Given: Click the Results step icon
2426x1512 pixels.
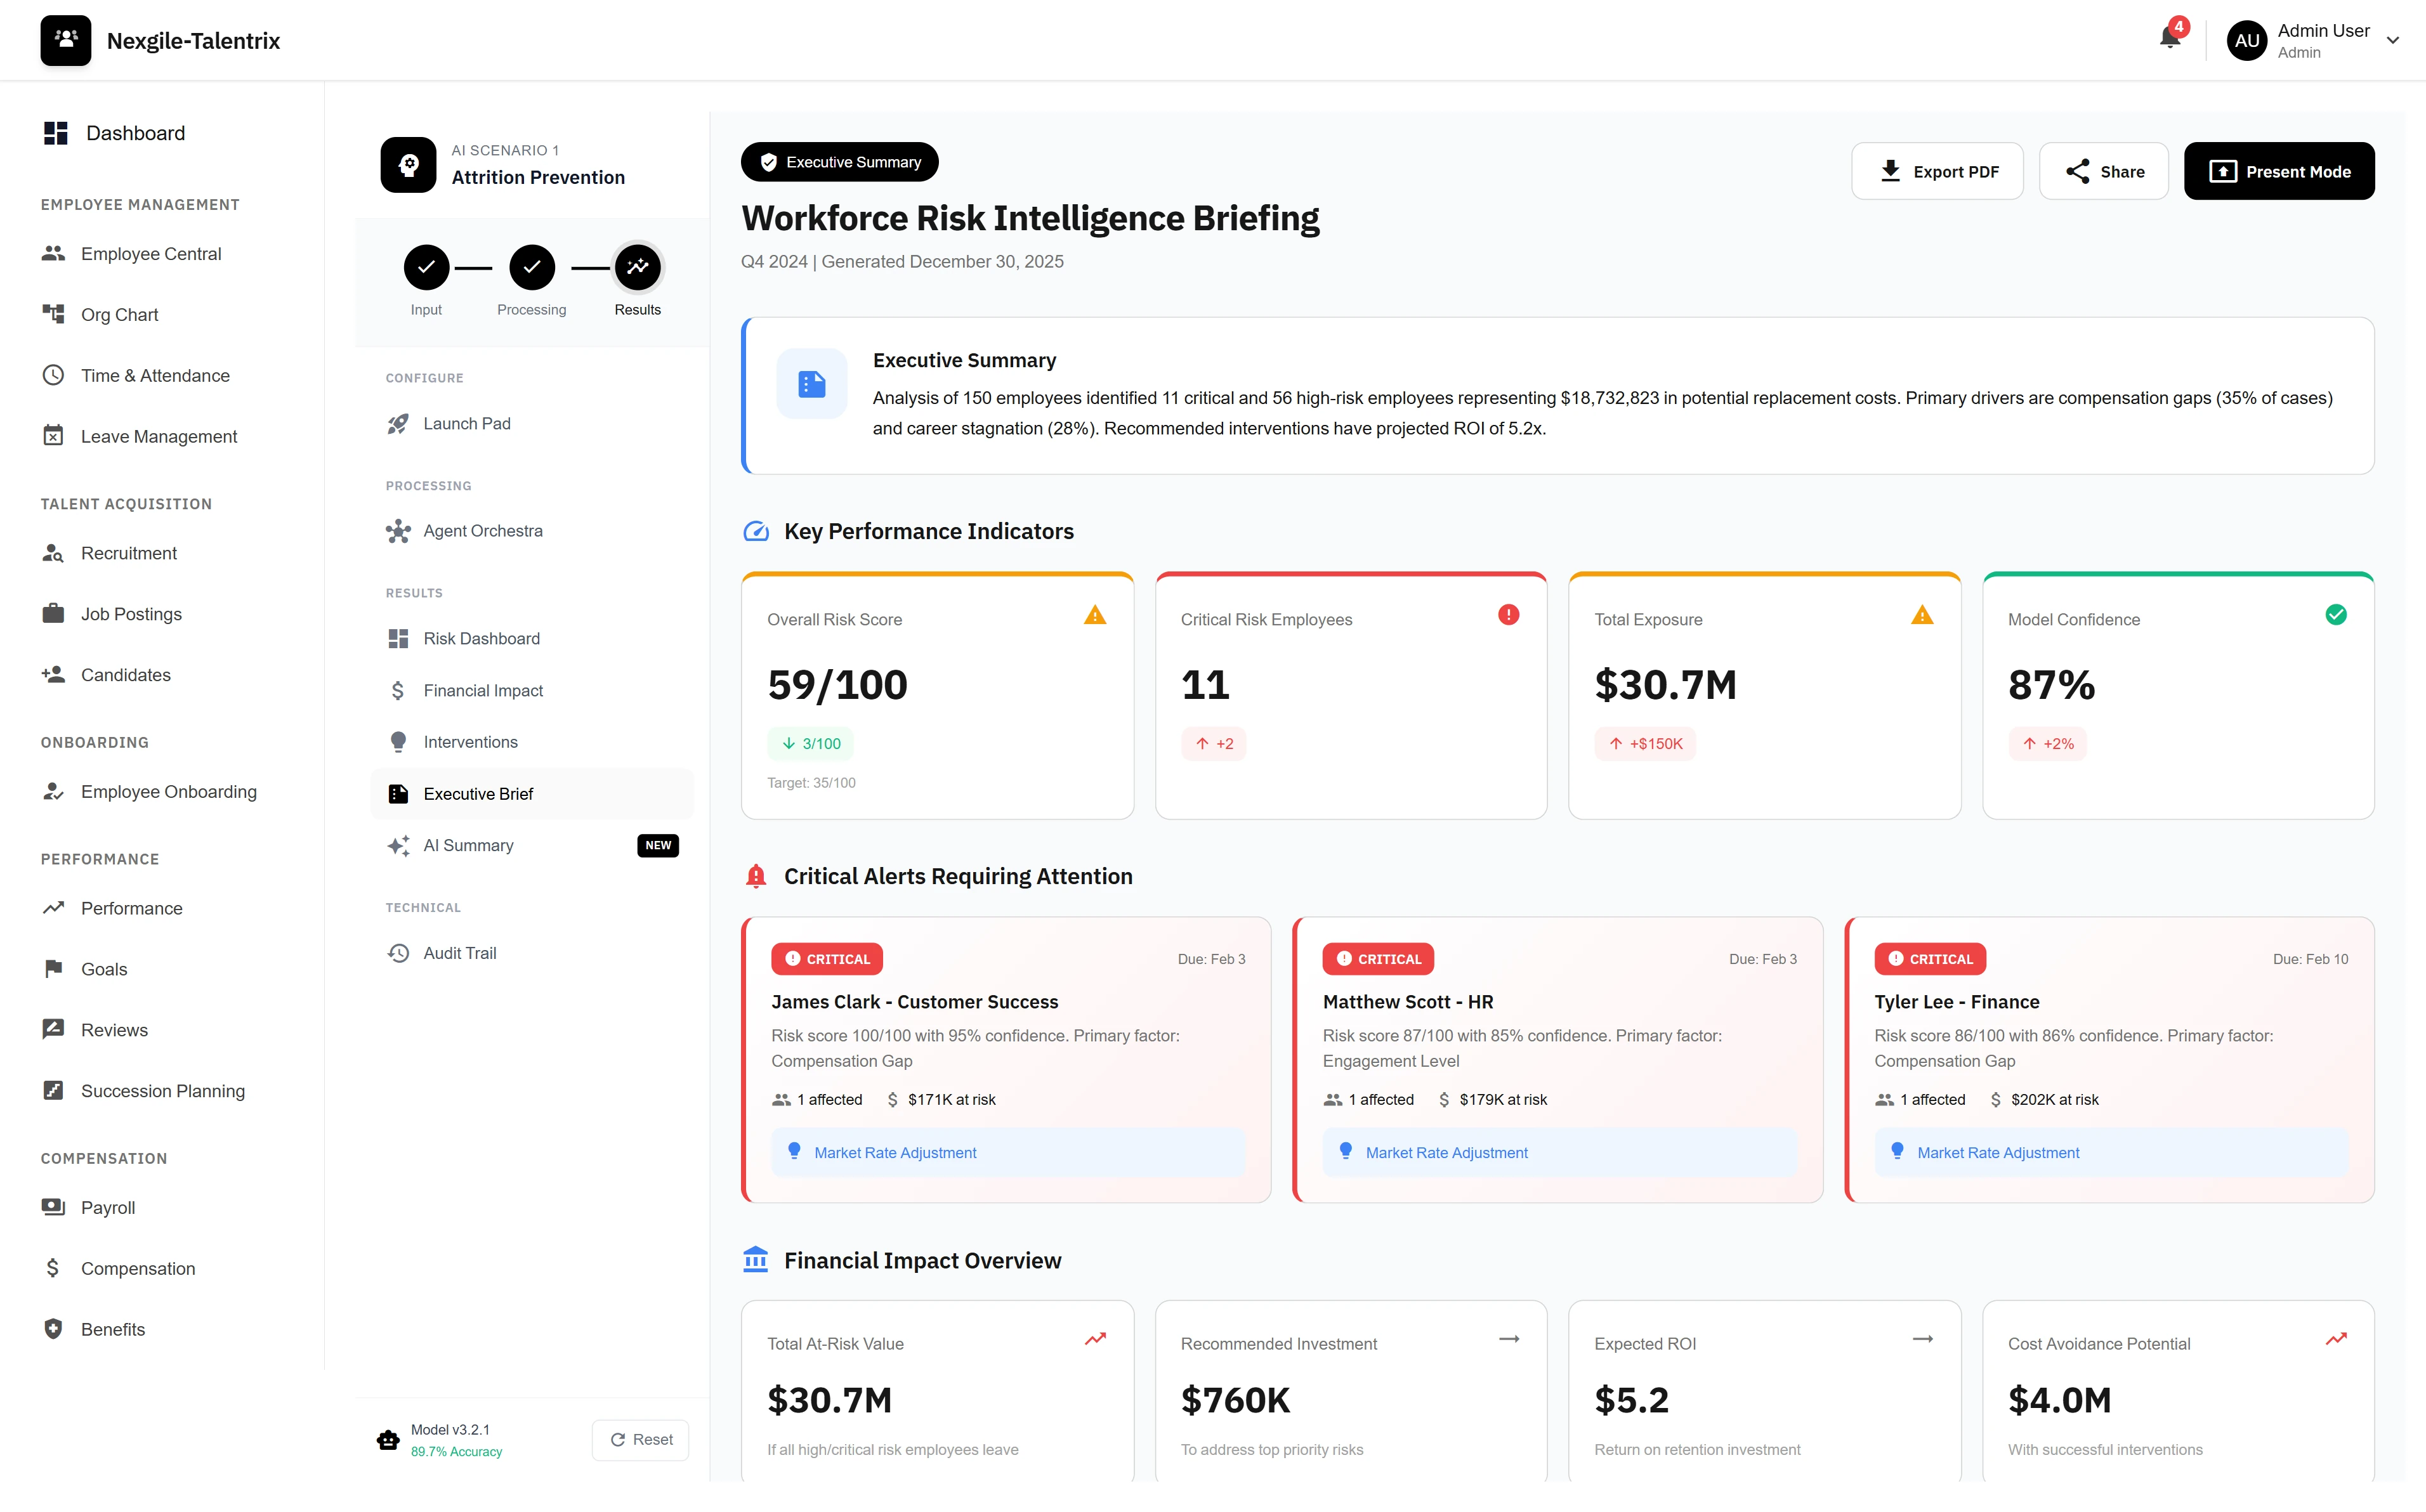Looking at the screenshot, I should click(638, 267).
